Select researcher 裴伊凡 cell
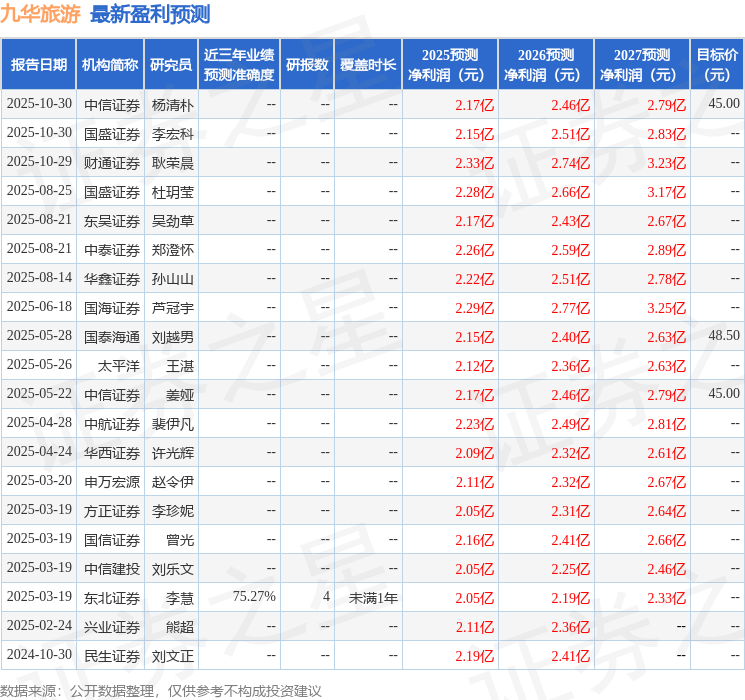 (172, 424)
